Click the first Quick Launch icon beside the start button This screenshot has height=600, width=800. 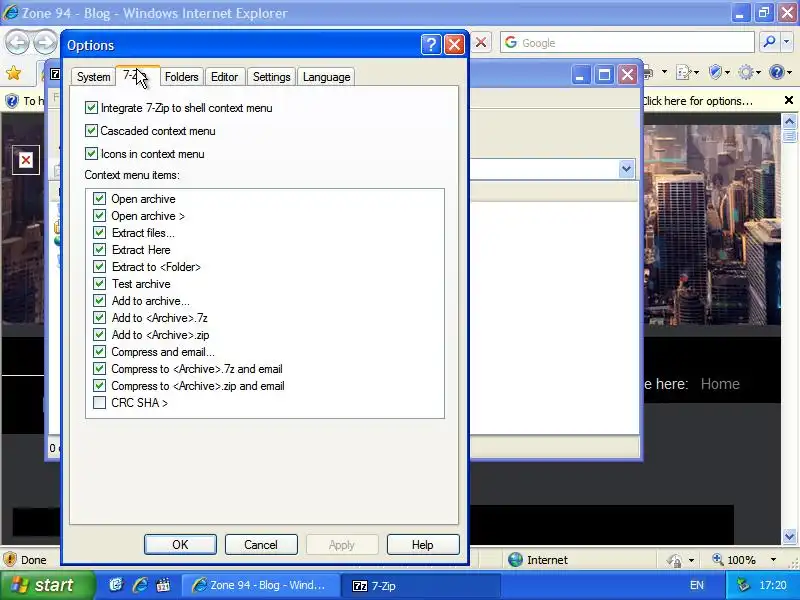(x=116, y=585)
